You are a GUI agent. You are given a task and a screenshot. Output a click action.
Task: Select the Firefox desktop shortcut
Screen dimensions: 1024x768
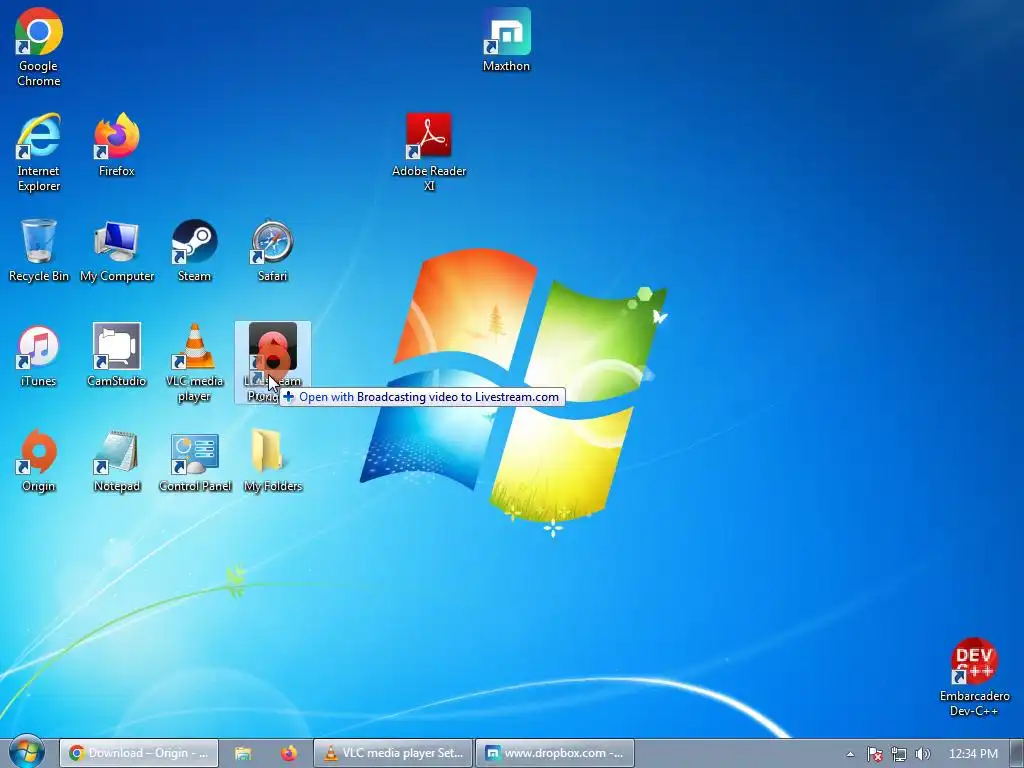(116, 145)
